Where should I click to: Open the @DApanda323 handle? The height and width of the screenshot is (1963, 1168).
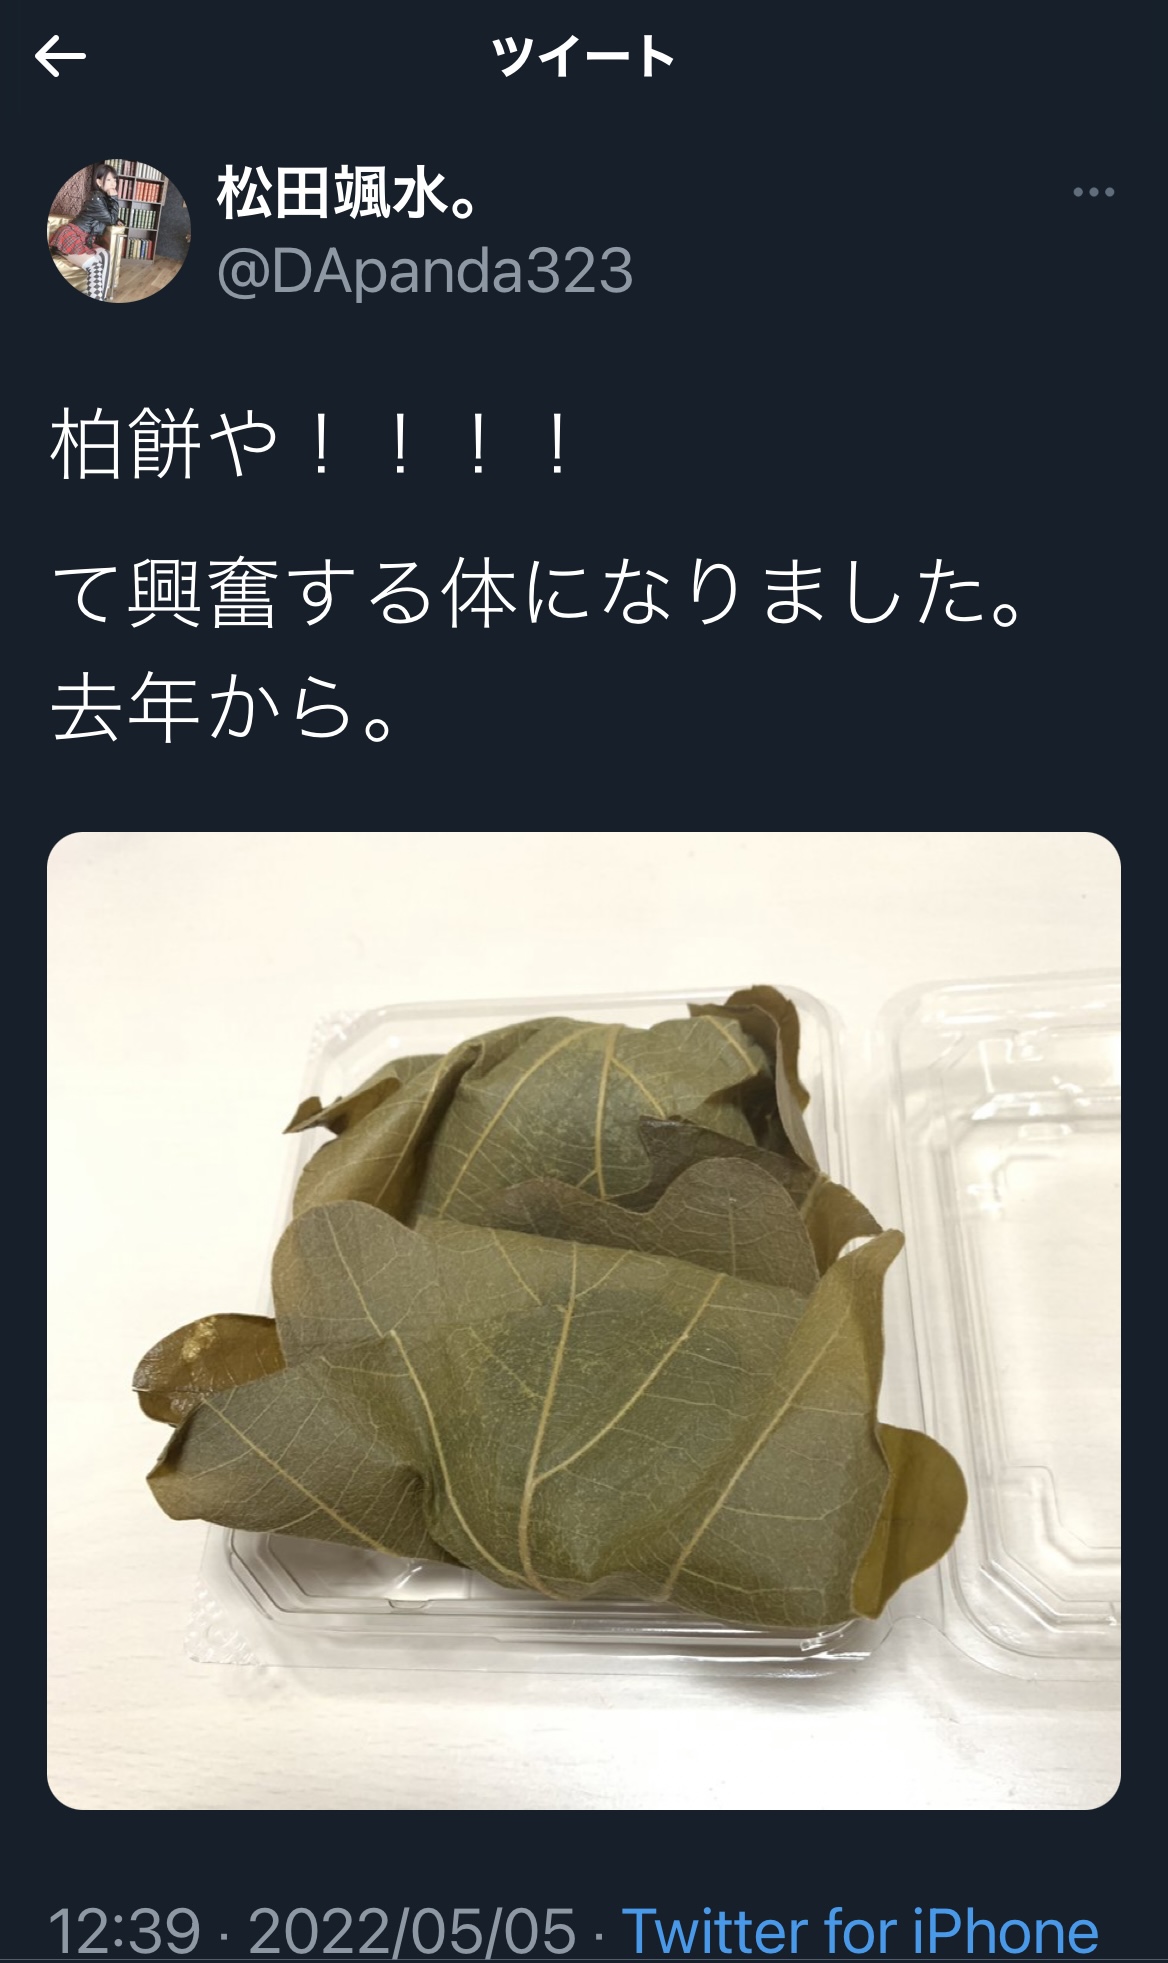tap(425, 270)
